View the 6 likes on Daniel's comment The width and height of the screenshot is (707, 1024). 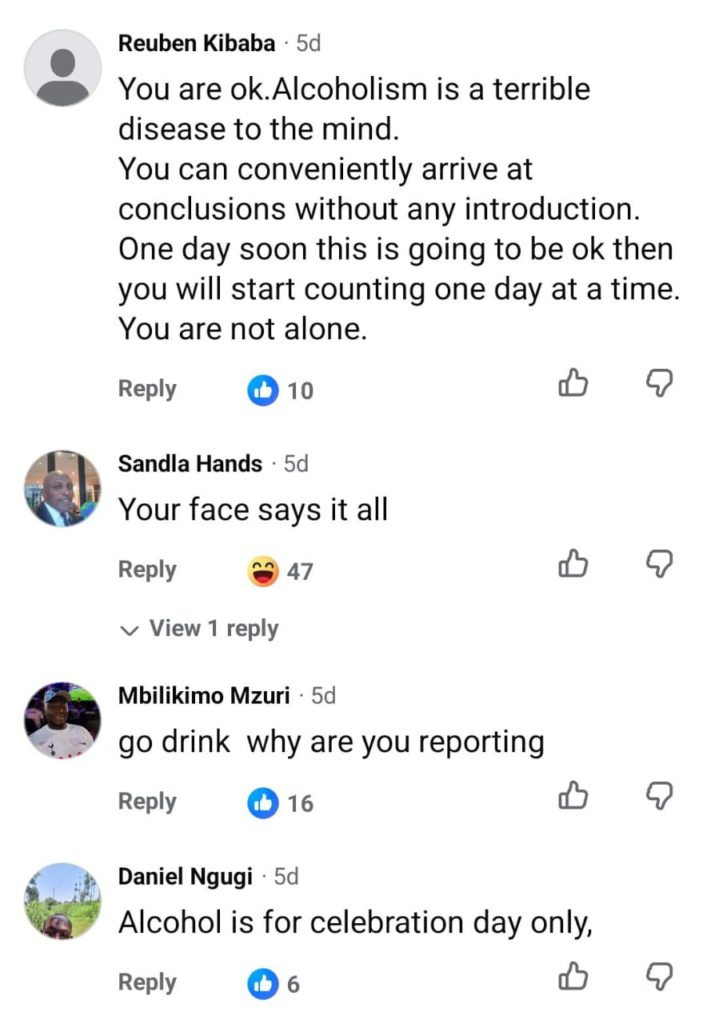click(x=274, y=984)
